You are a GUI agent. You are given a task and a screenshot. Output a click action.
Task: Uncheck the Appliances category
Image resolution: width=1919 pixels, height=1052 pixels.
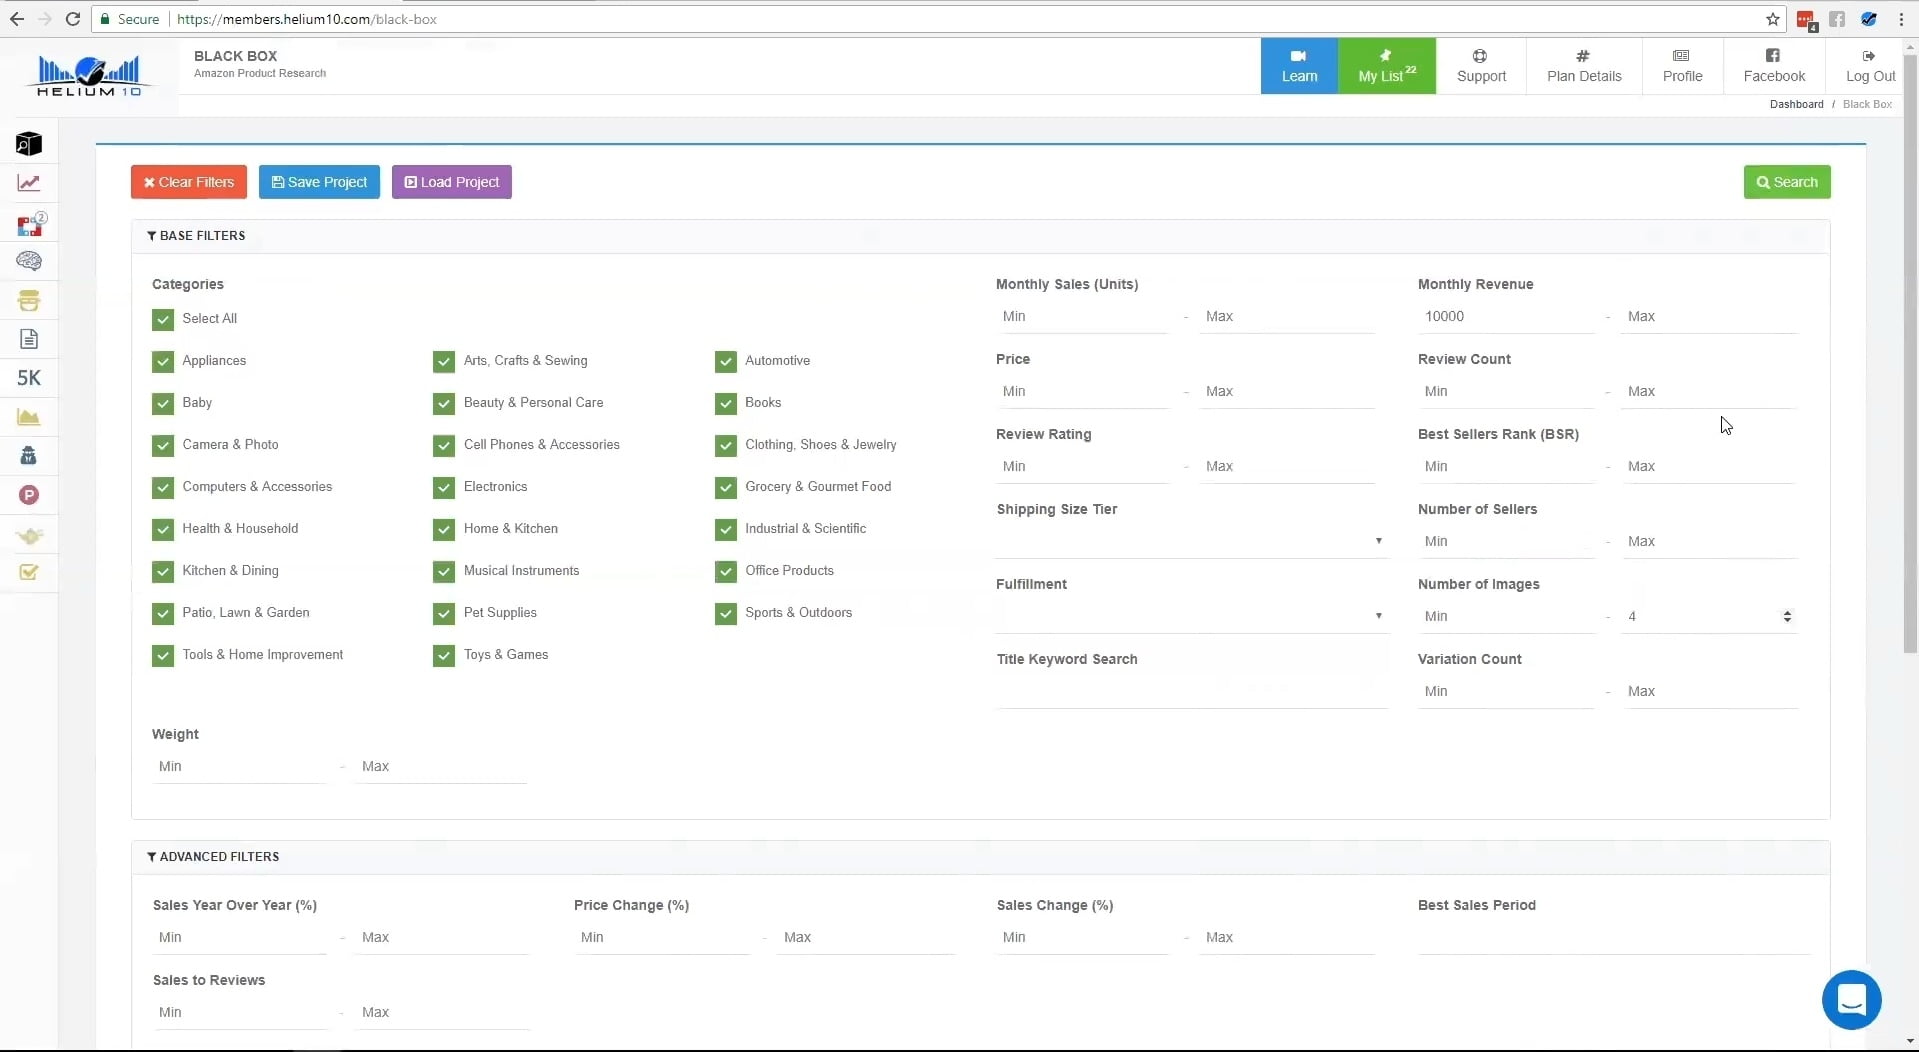(163, 361)
